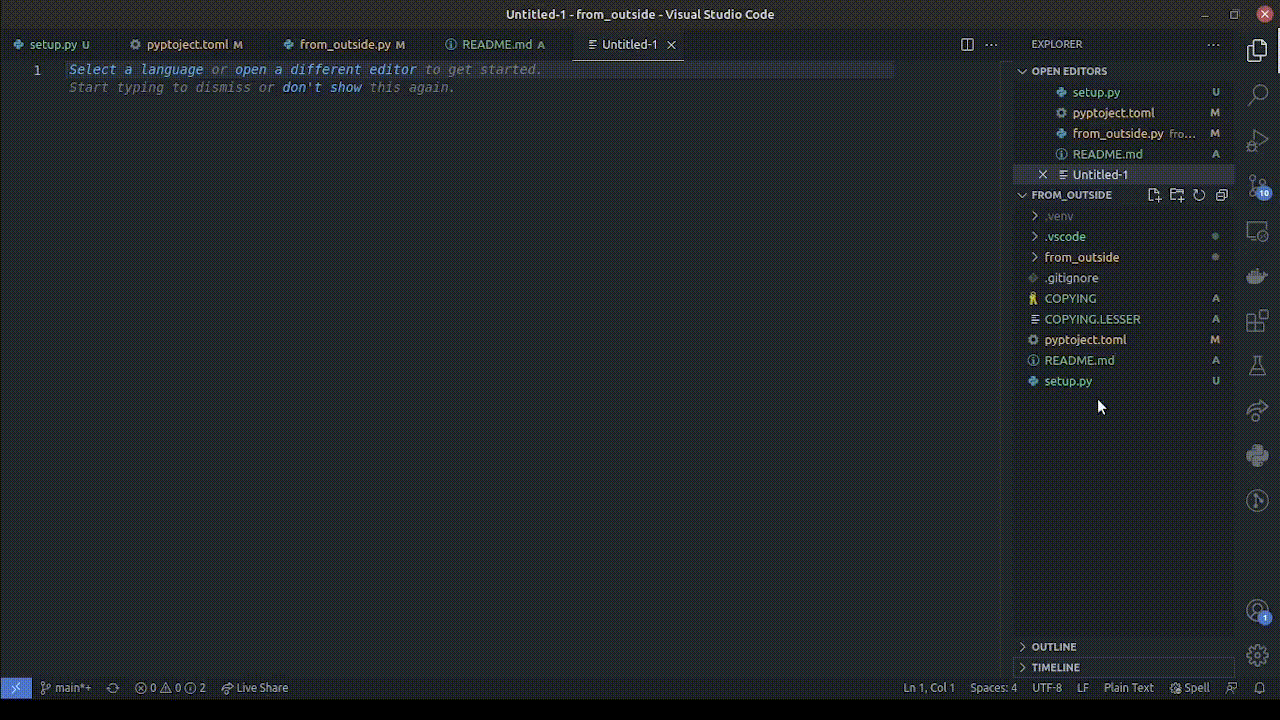
Task: Change end-of-line sequence LF
Action: click(x=1083, y=688)
